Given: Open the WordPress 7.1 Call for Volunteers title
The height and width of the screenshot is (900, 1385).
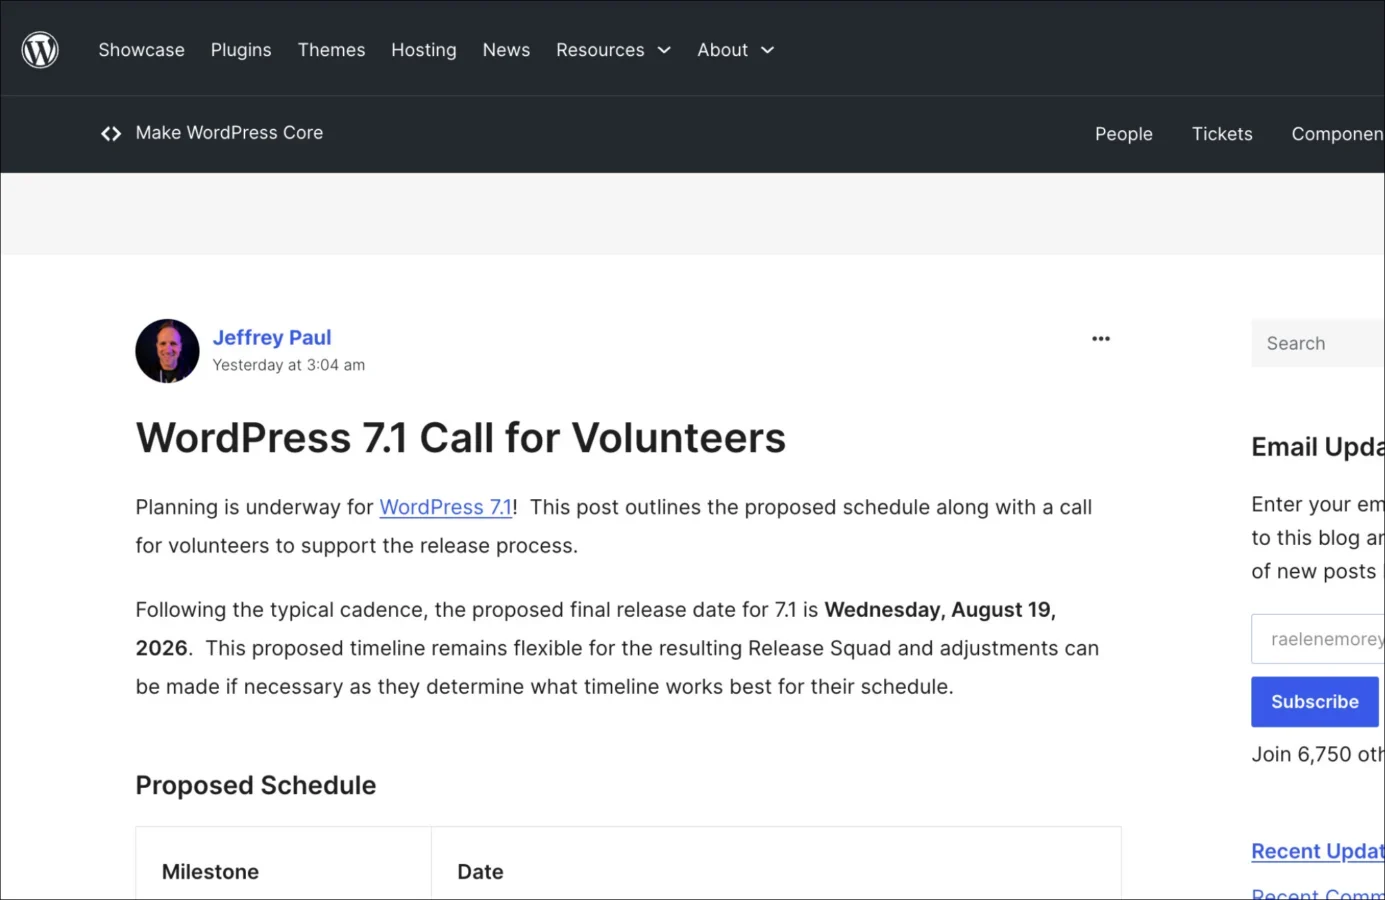Looking at the screenshot, I should [461, 438].
